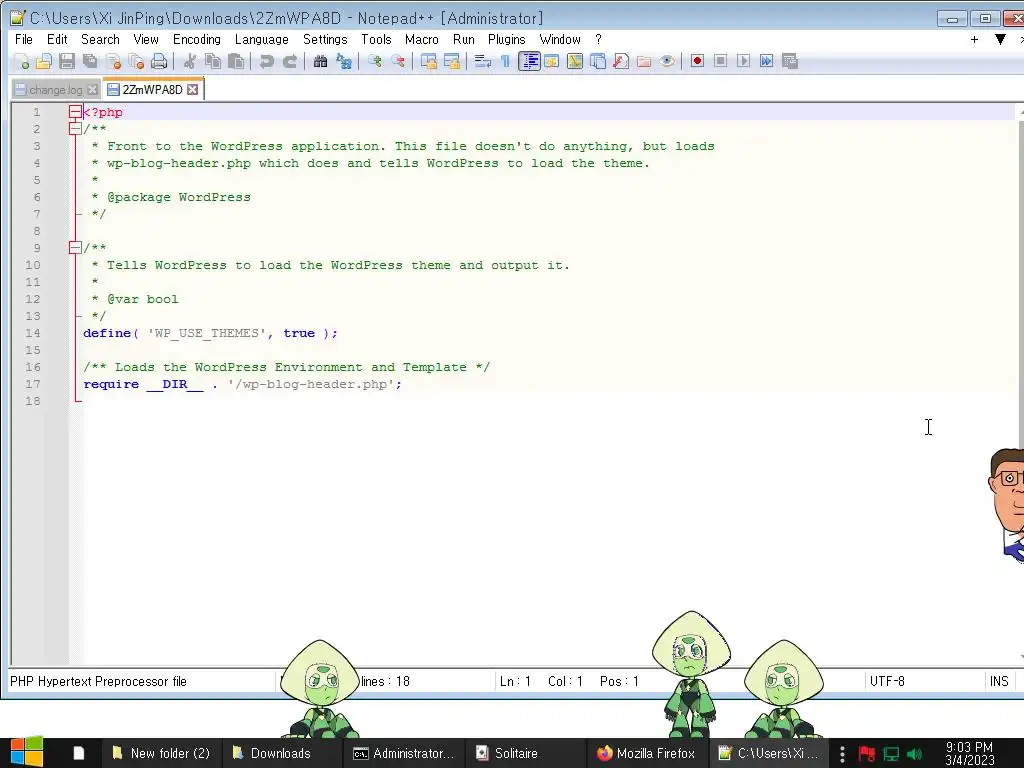This screenshot has height=768, width=1024.
Task: Toggle synchronized horizontal scrolling
Action: (x=451, y=61)
